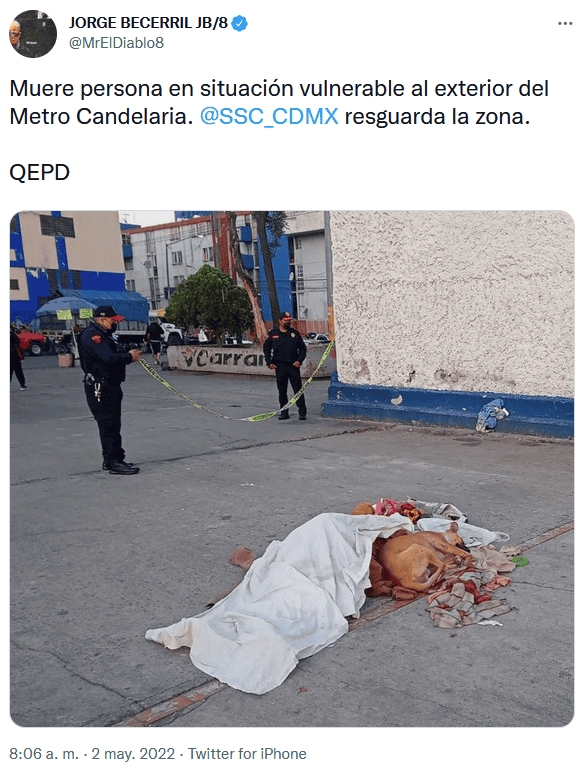The image size is (584, 764).
Task: Click the dog lying in the photo
Action: click(423, 557)
